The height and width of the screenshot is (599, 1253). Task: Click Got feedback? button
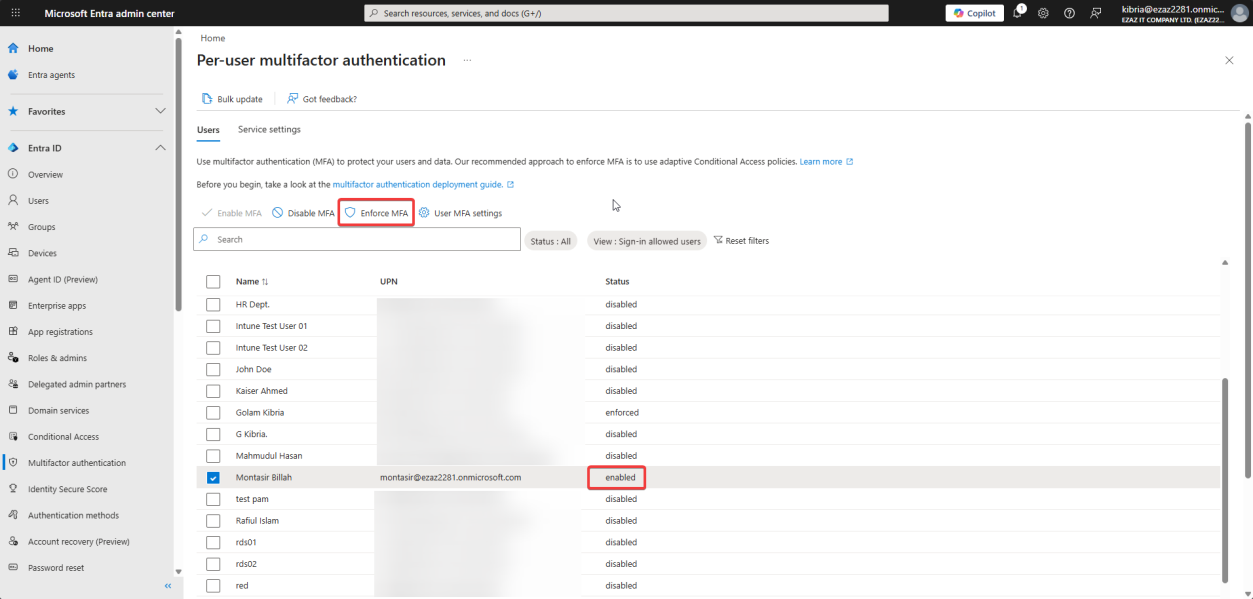[322, 99]
